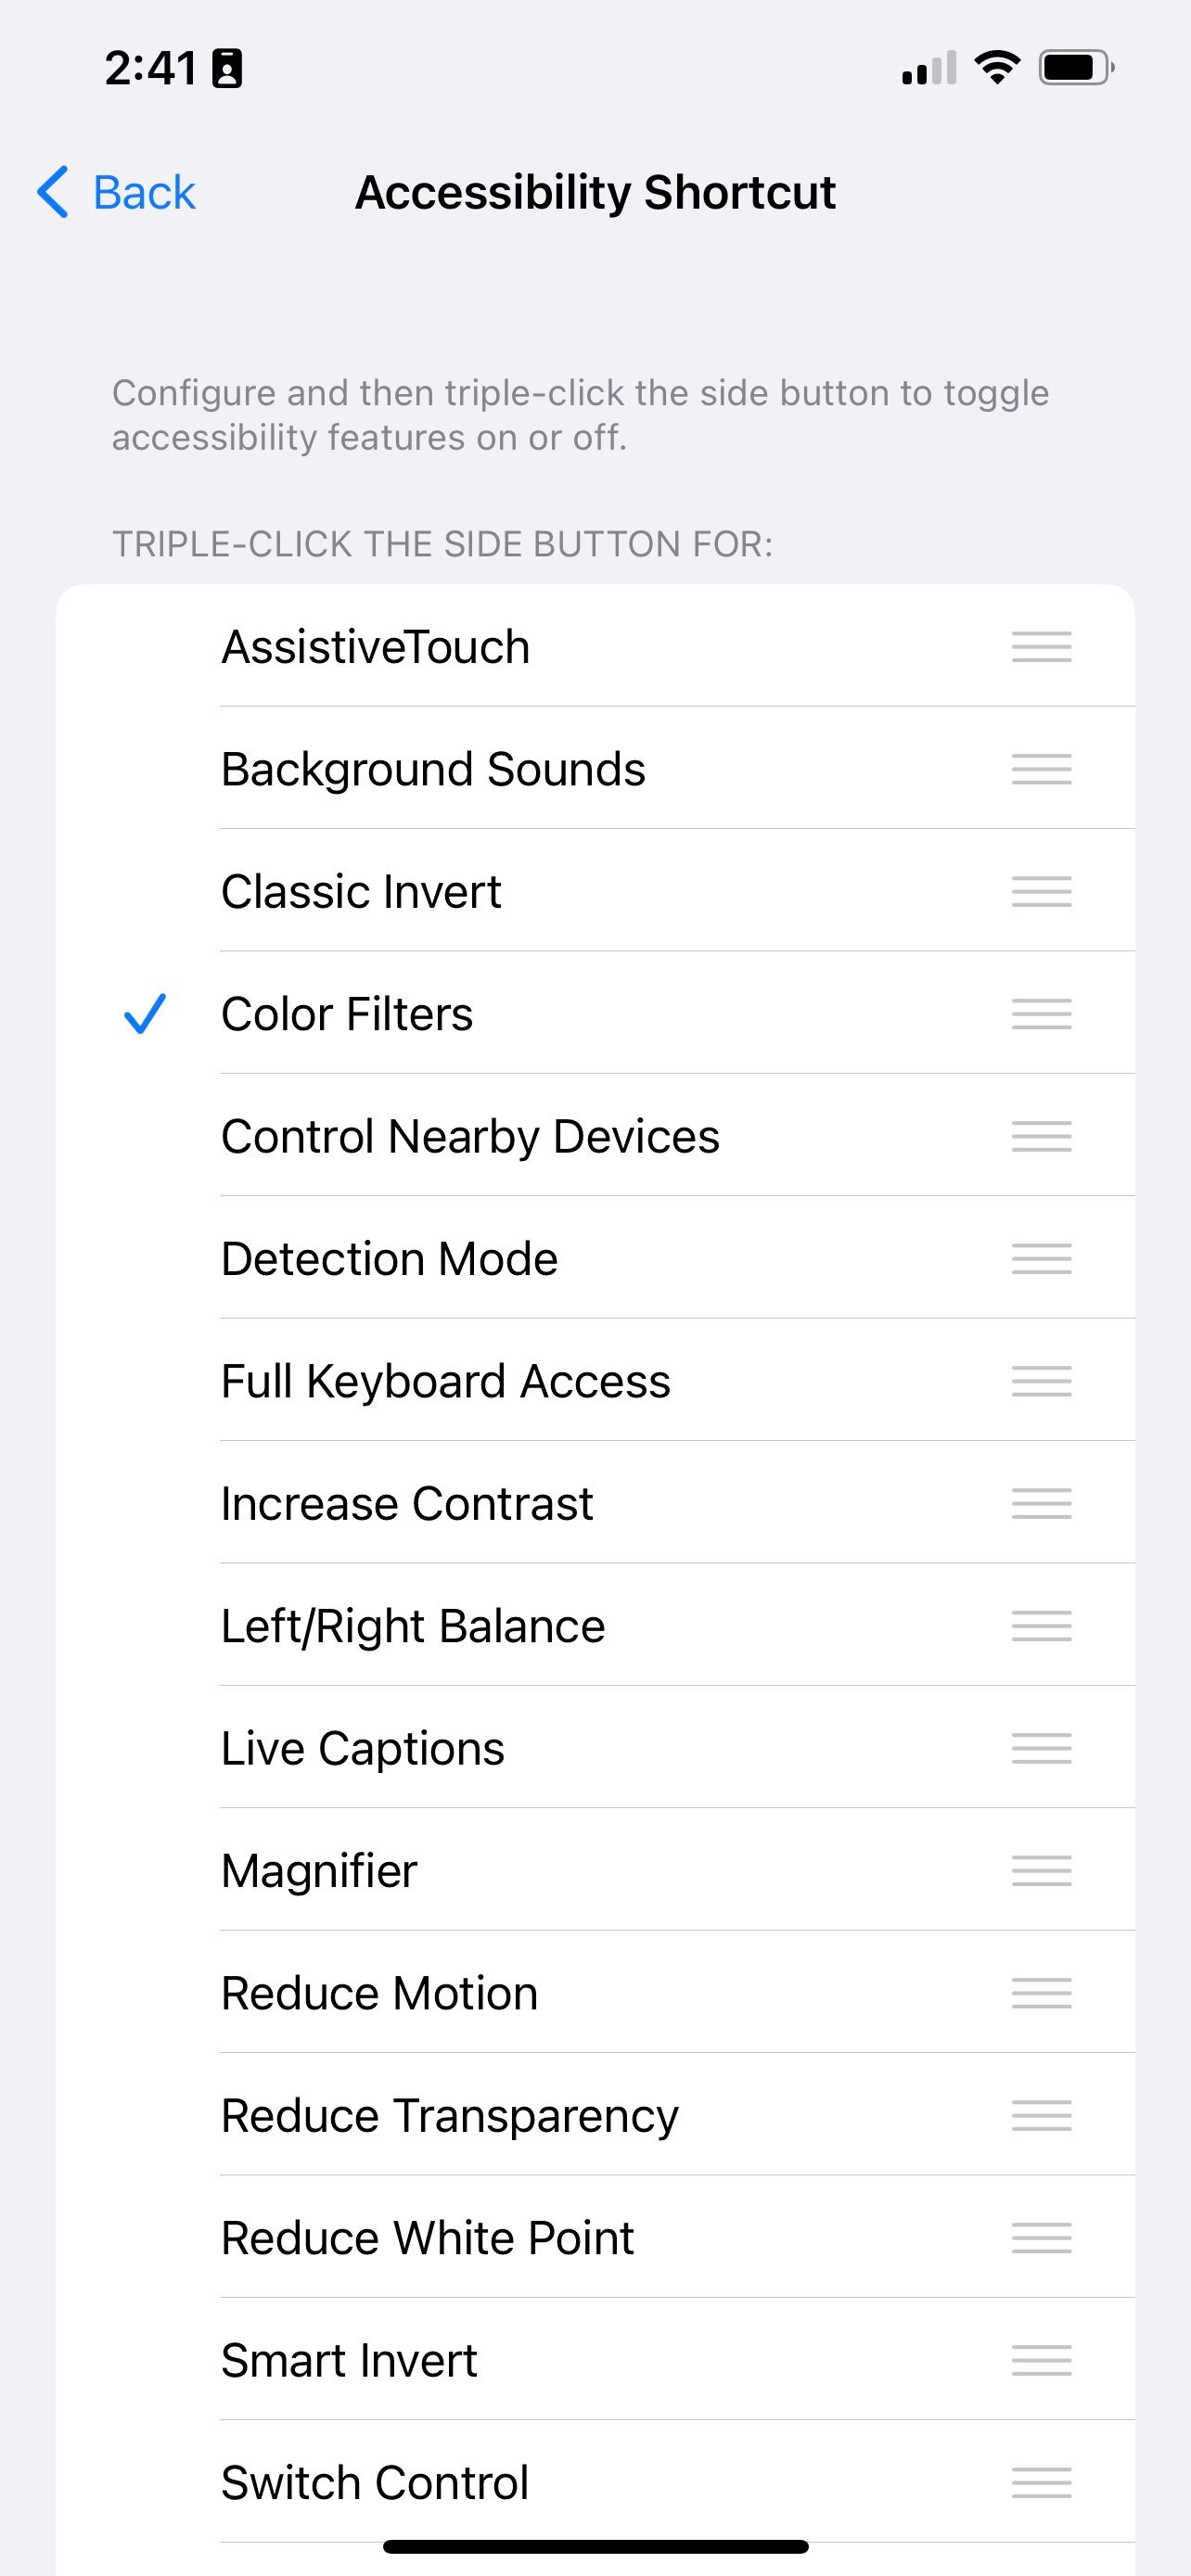Image resolution: width=1191 pixels, height=2576 pixels.
Task: Tap the blue back chevron arrow
Action: (x=53, y=192)
